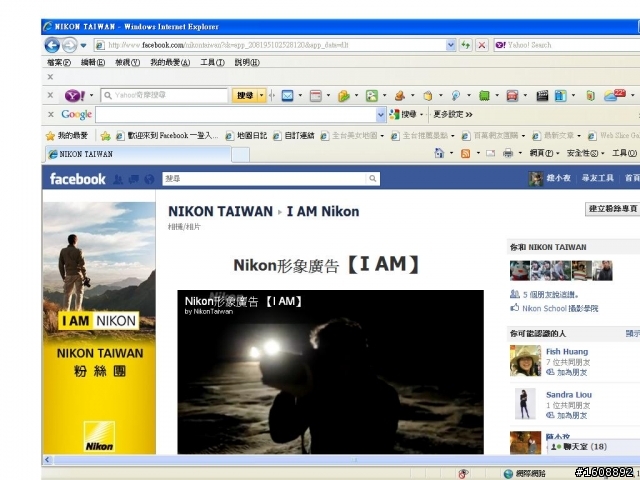Click the Print icon in command bar
The height and width of the screenshot is (480, 640).
(508, 153)
